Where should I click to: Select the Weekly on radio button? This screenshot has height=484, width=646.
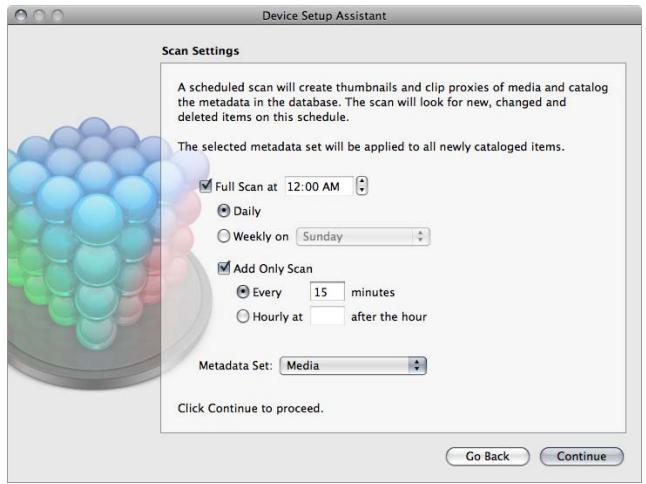coord(223,236)
